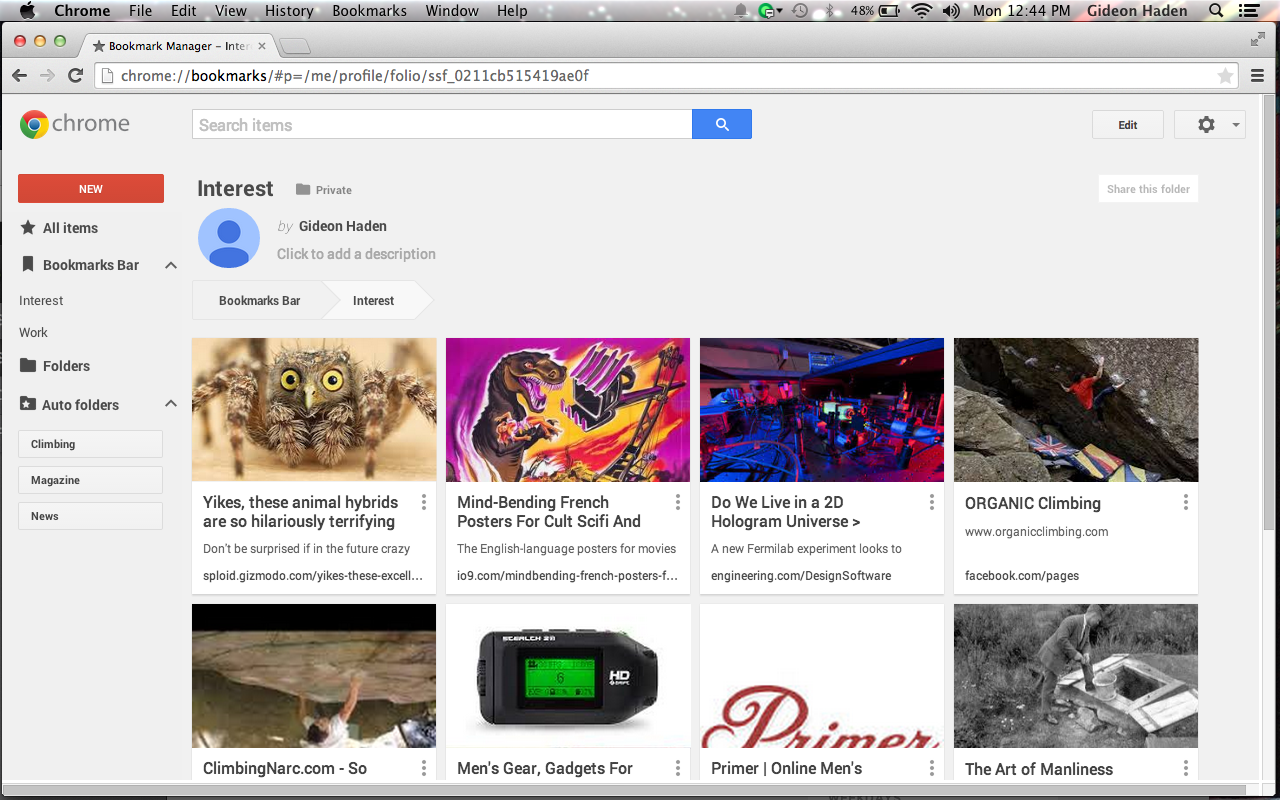The height and width of the screenshot is (800, 1280).
Task: Reload the page with the refresh icon
Action: 75,76
